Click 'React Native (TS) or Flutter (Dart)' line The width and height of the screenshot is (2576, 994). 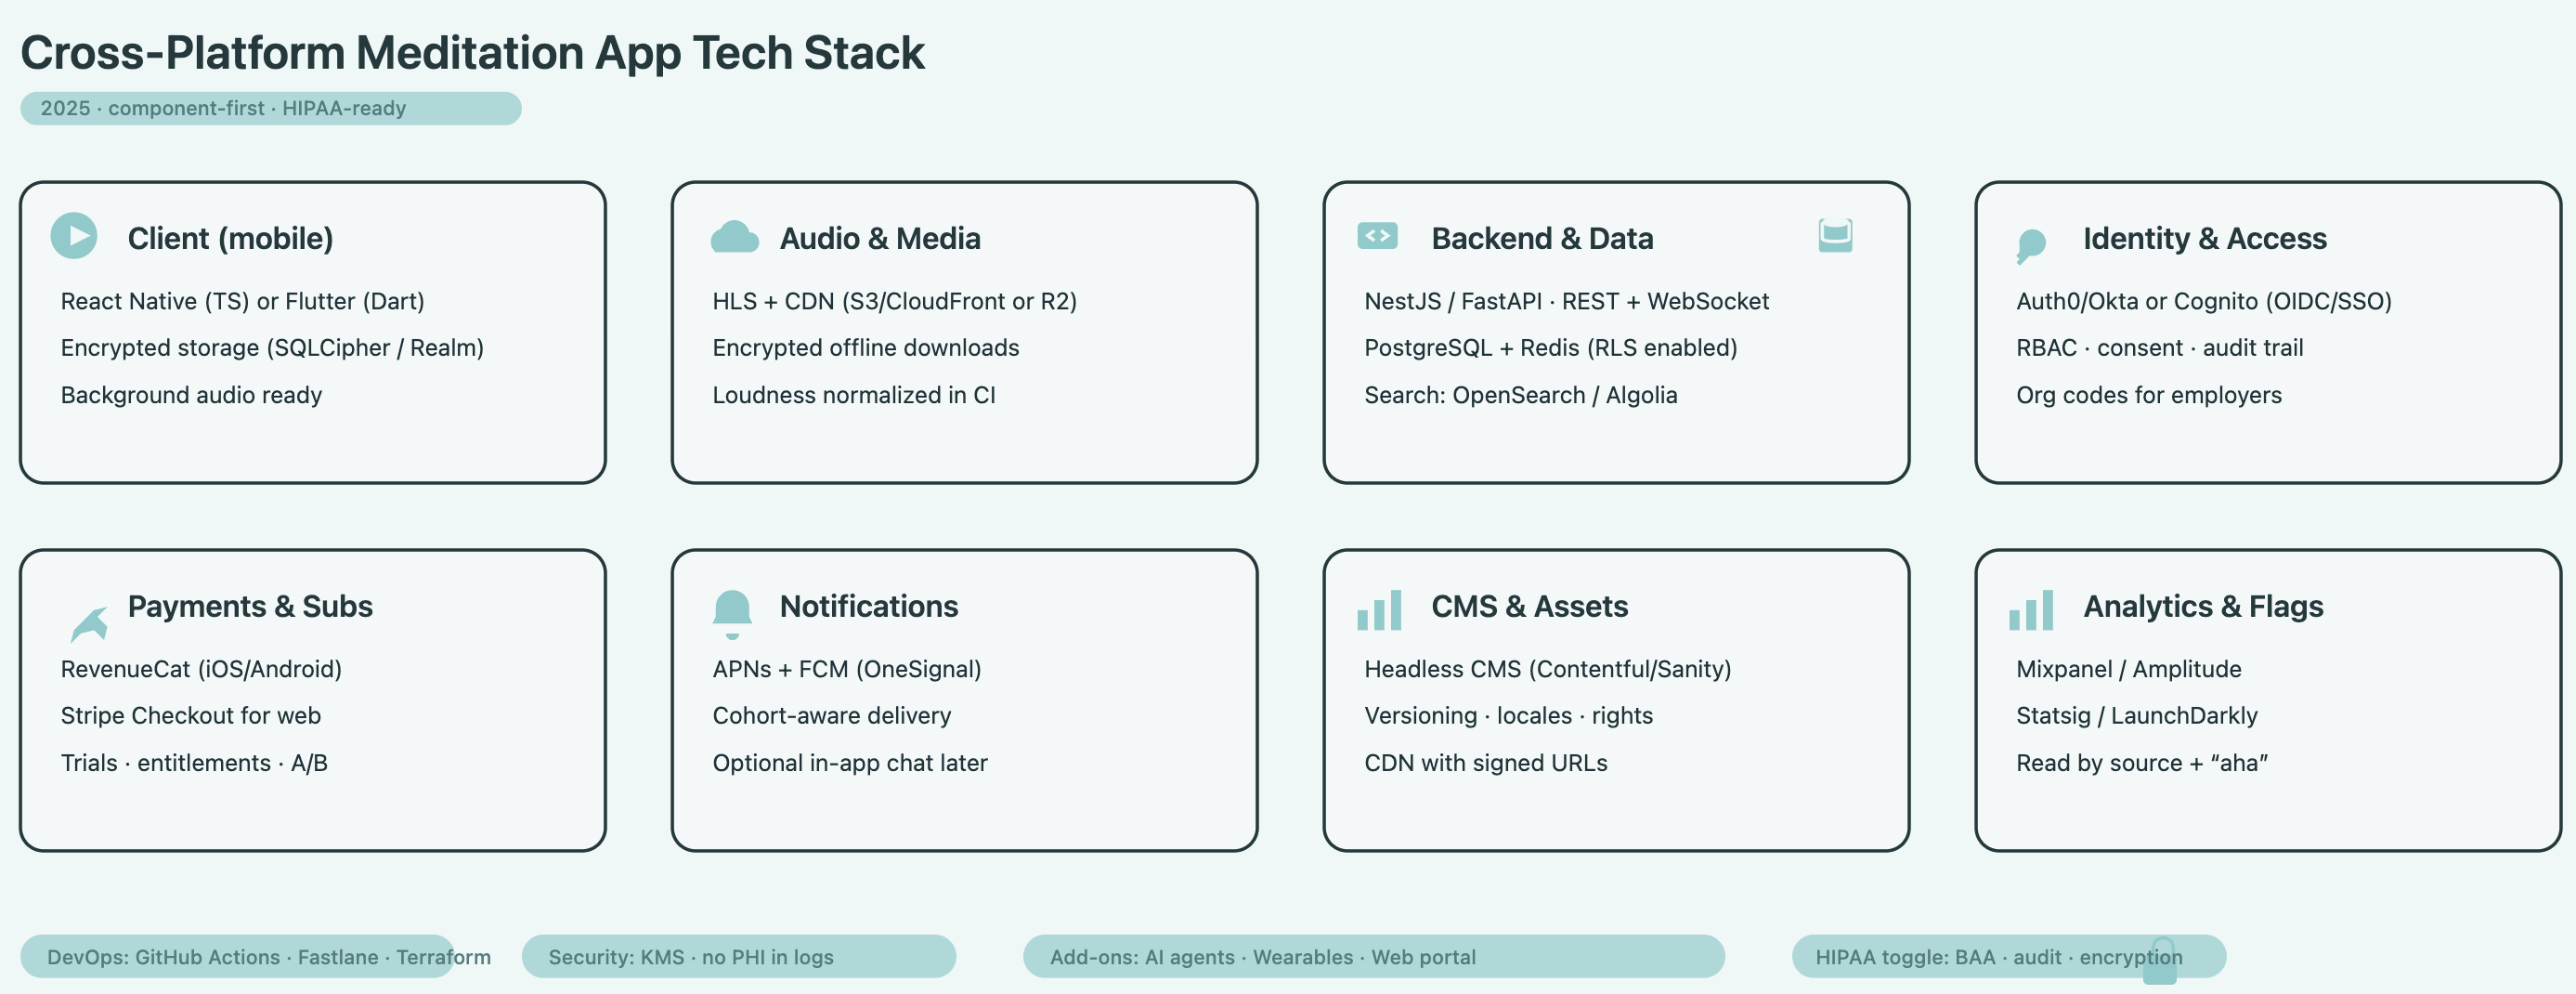pyautogui.click(x=242, y=301)
